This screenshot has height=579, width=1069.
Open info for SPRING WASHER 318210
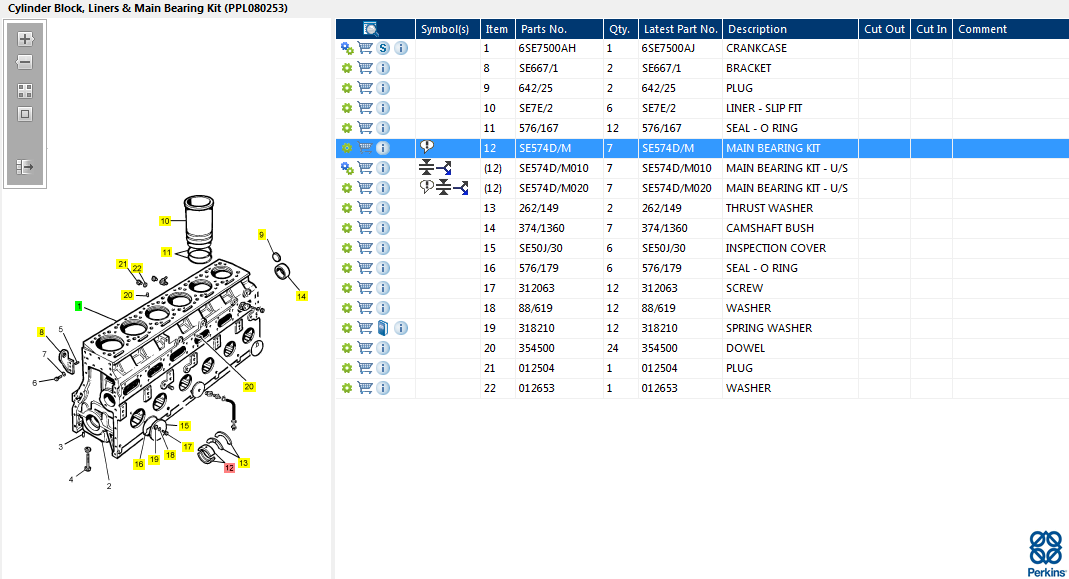(402, 328)
